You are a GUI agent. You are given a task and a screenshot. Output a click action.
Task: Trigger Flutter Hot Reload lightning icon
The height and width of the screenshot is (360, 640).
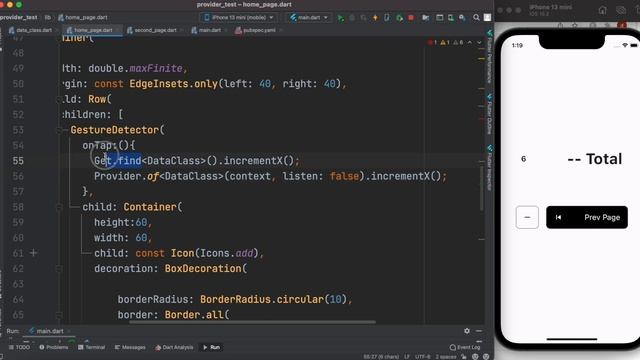(375, 18)
